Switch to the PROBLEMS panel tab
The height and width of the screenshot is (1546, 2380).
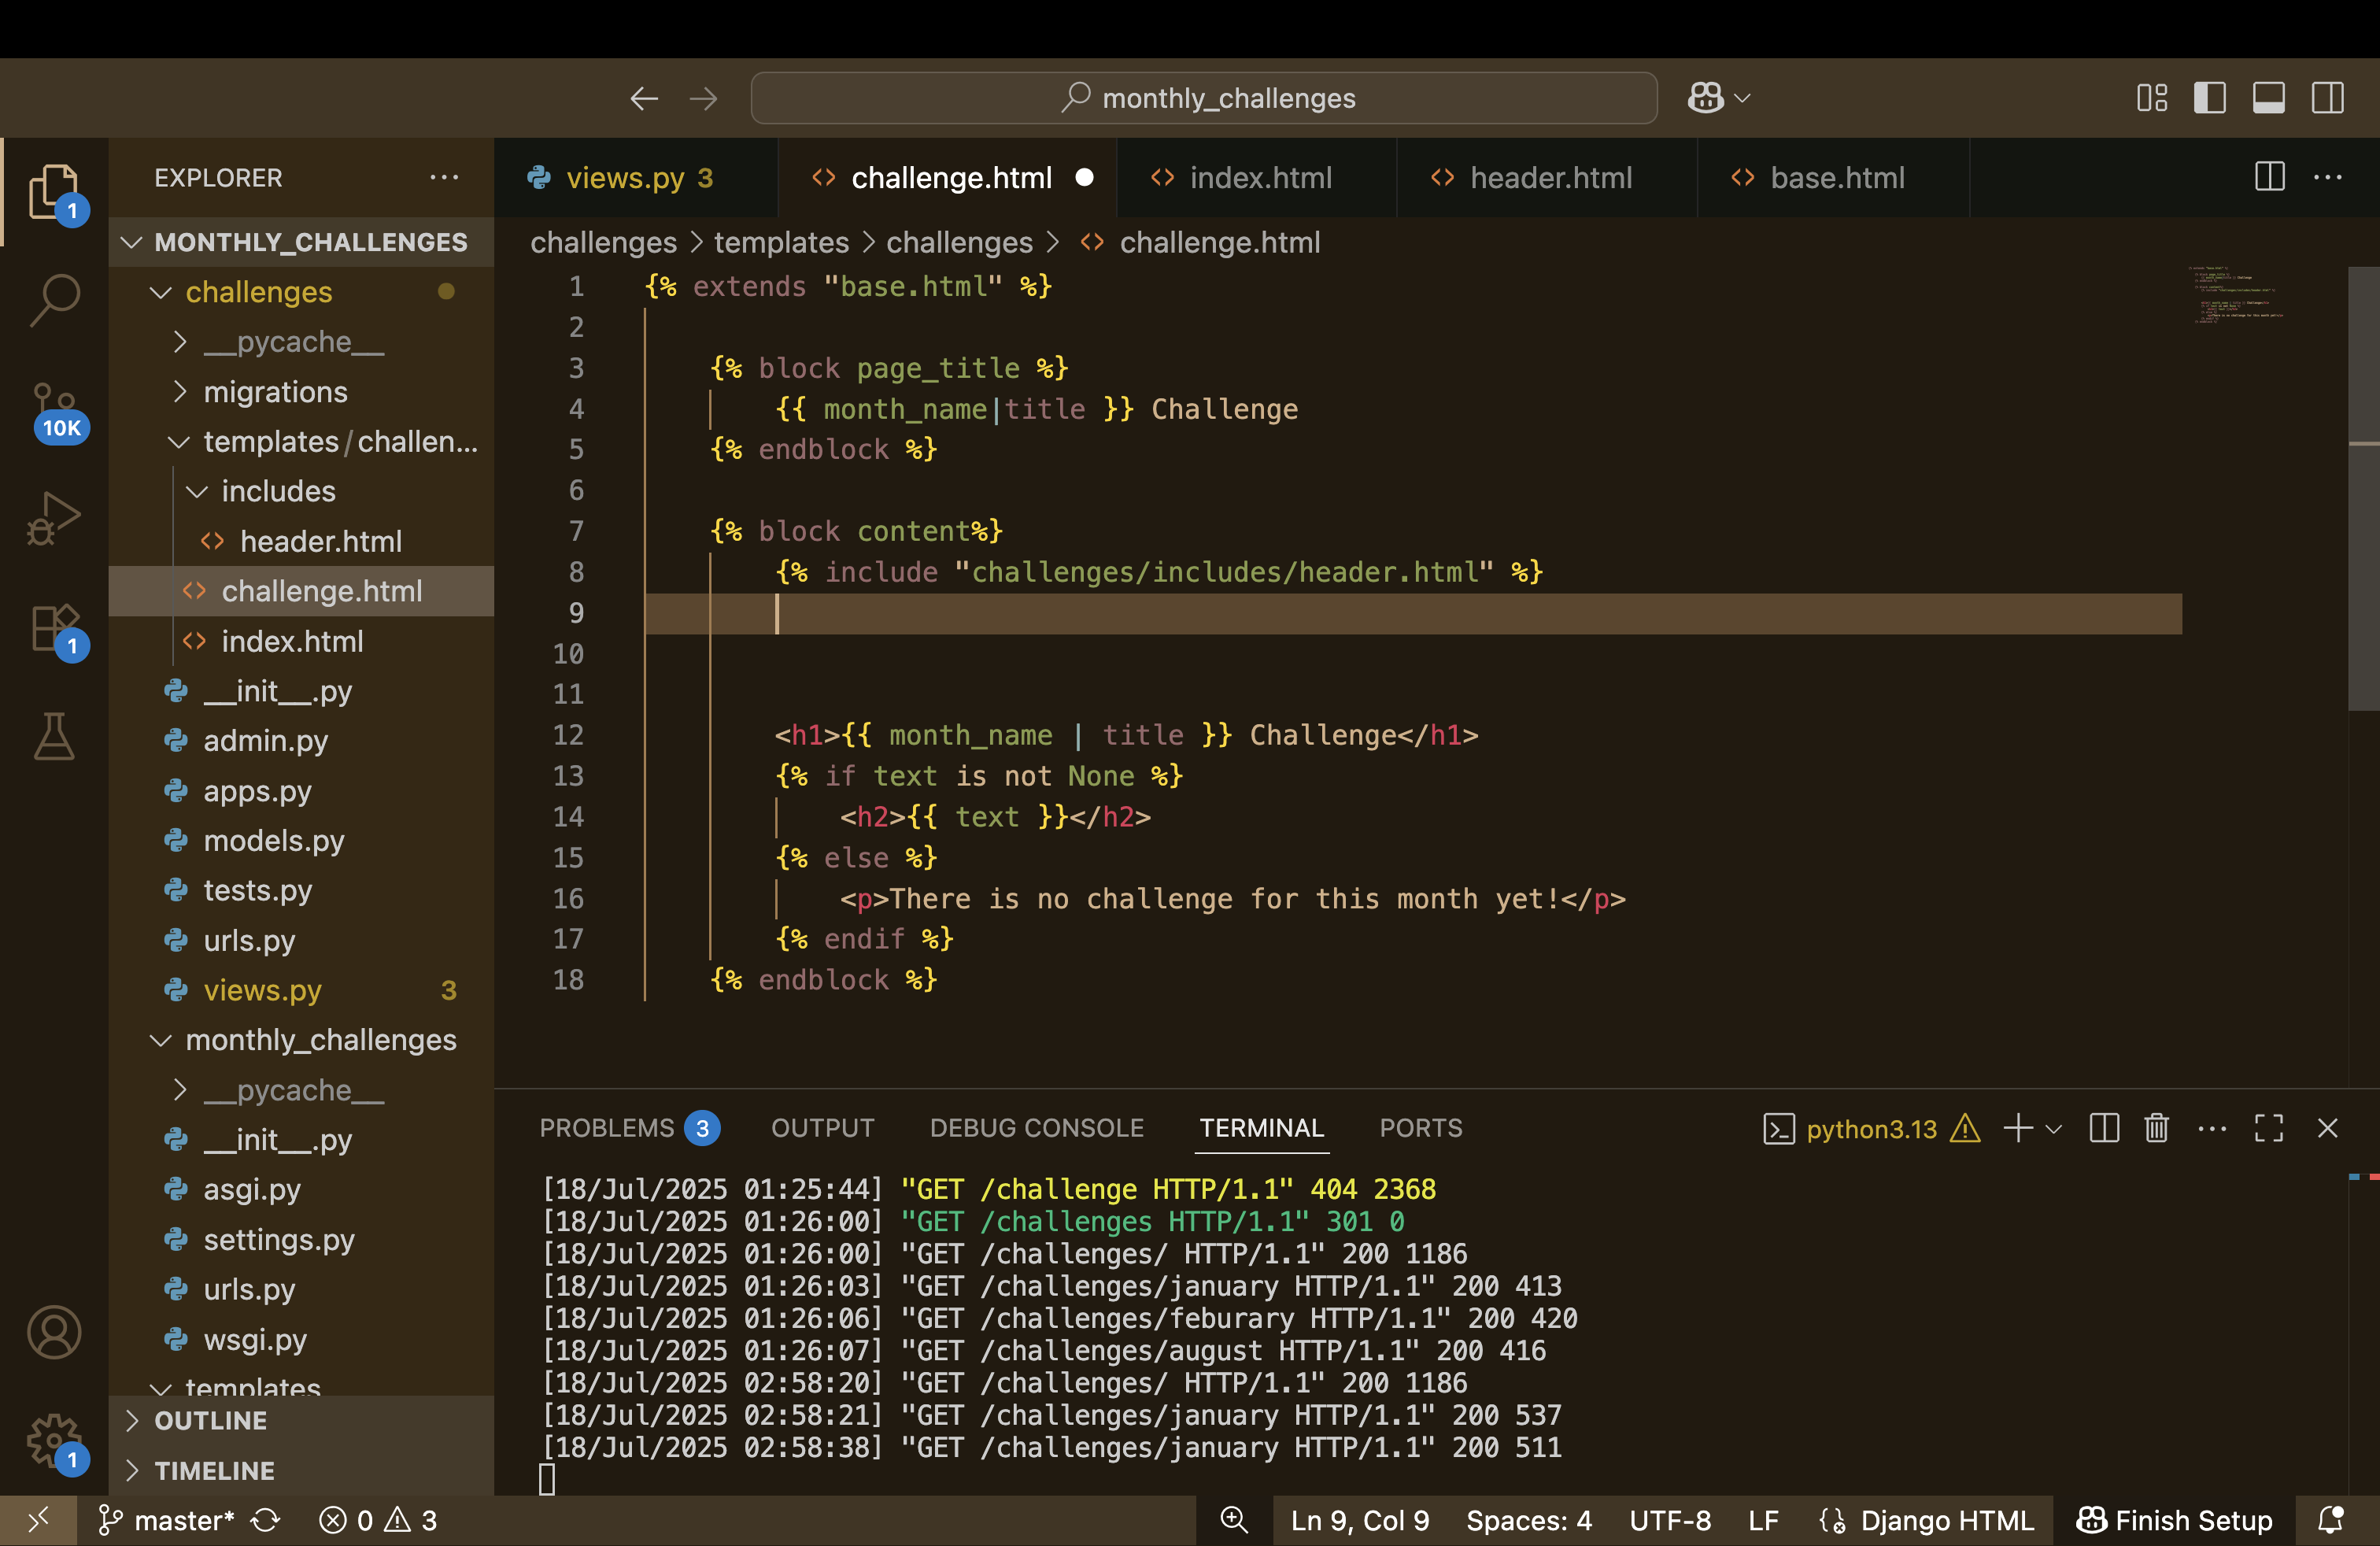tap(607, 1128)
